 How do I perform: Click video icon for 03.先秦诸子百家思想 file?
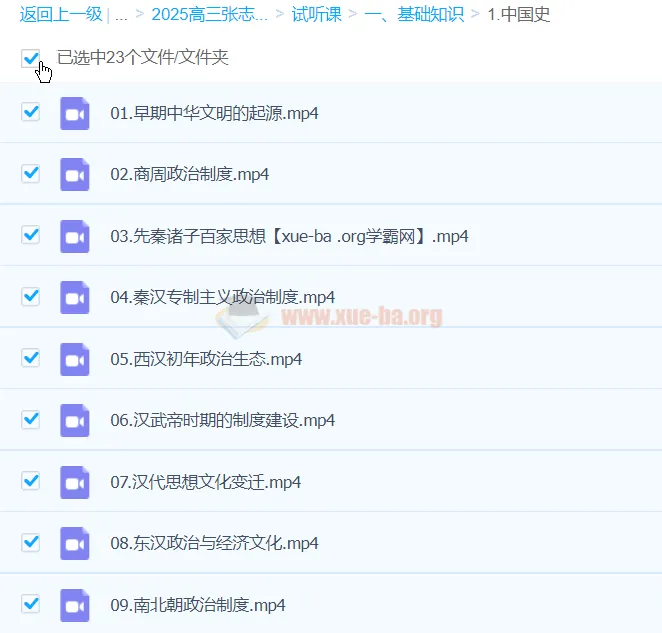[75, 236]
